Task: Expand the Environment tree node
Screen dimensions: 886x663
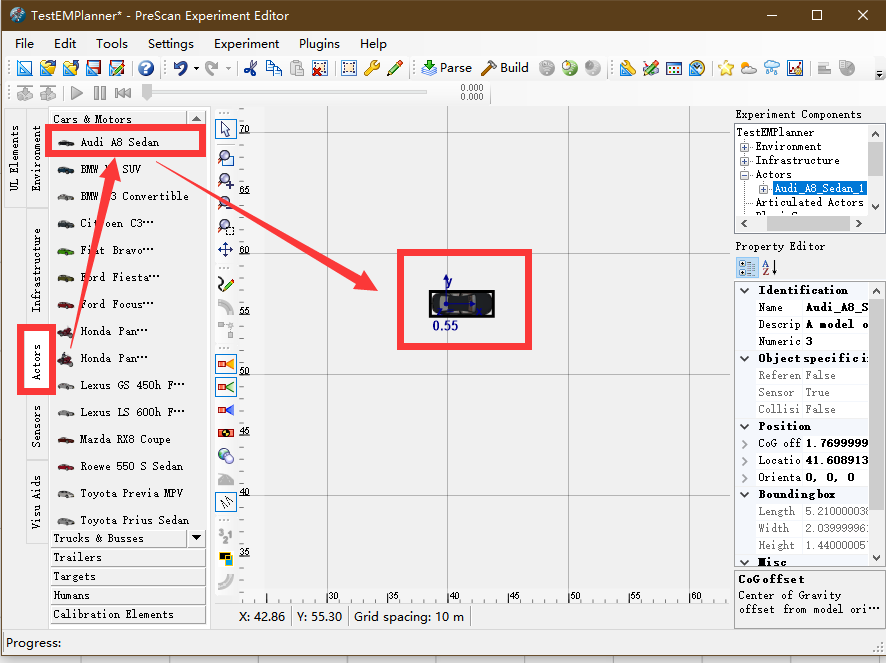Action: coord(745,147)
